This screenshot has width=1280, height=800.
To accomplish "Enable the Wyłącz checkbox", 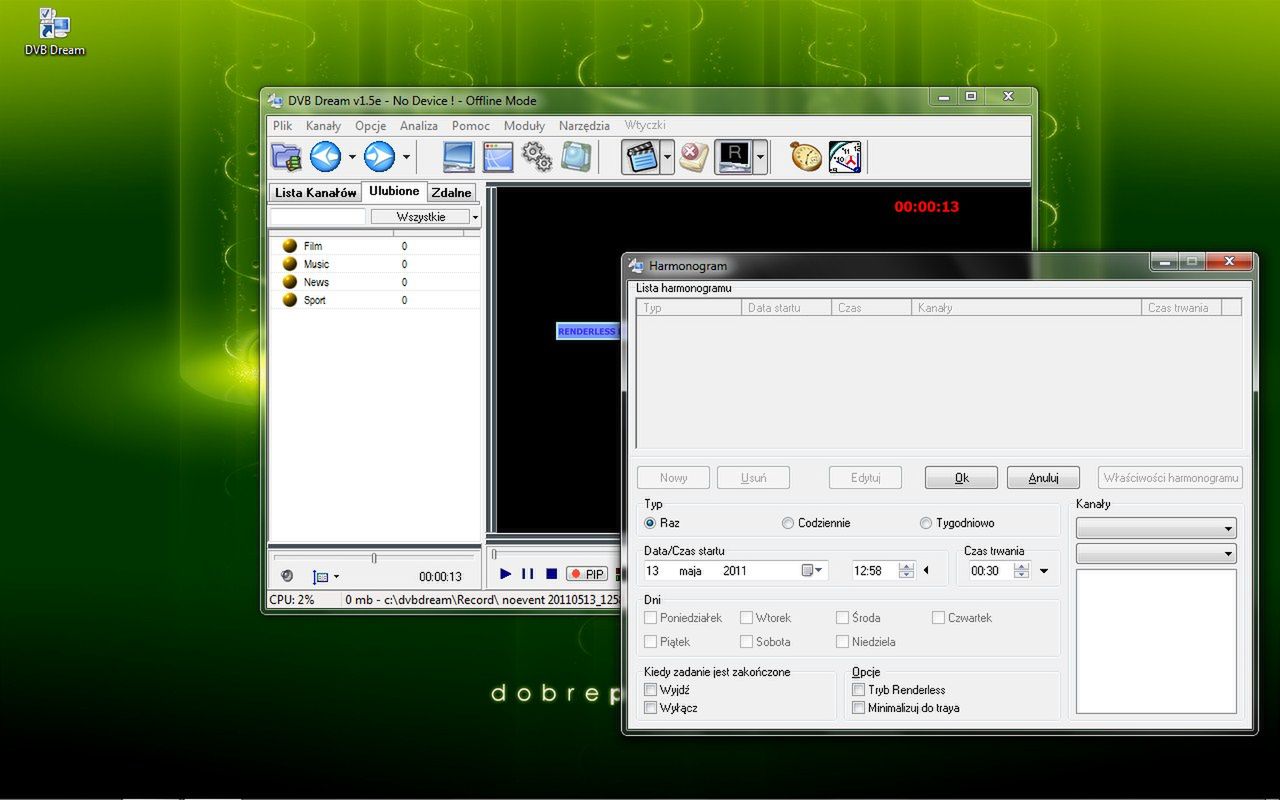I will click(651, 708).
